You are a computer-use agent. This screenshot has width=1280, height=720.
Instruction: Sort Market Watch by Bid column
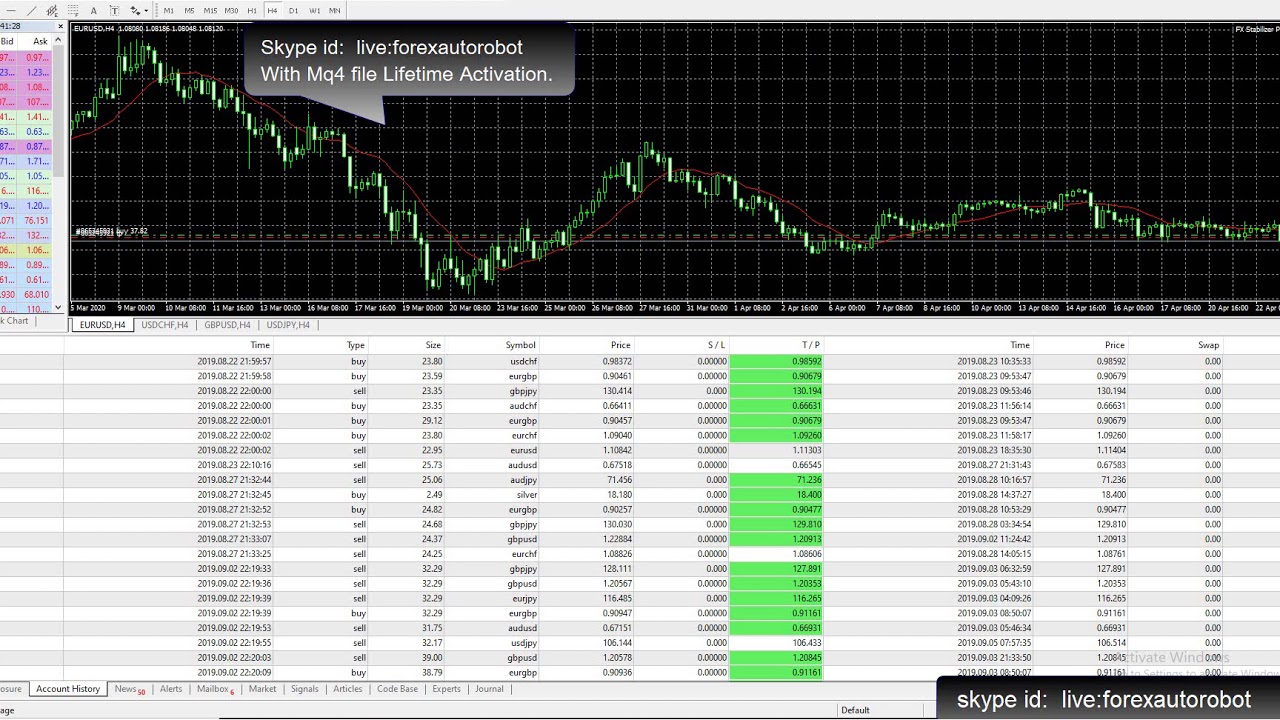[7, 41]
